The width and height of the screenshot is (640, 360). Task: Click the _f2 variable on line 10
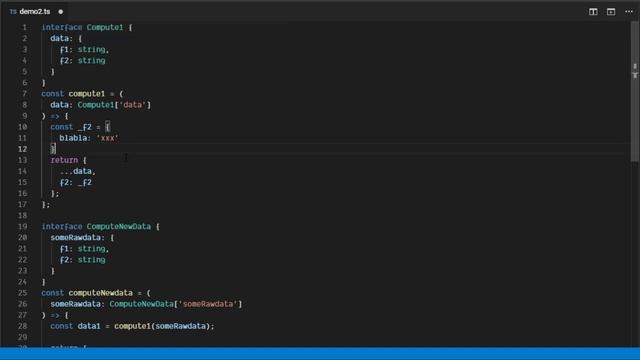tap(84, 127)
